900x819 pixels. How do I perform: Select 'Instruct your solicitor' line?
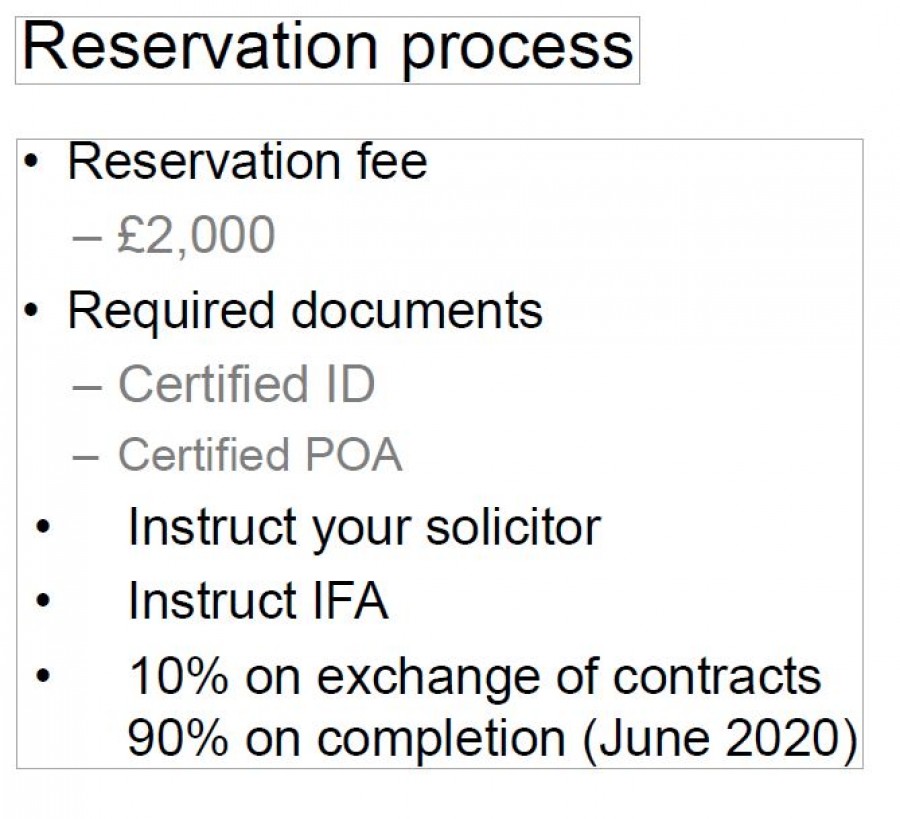click(x=364, y=528)
